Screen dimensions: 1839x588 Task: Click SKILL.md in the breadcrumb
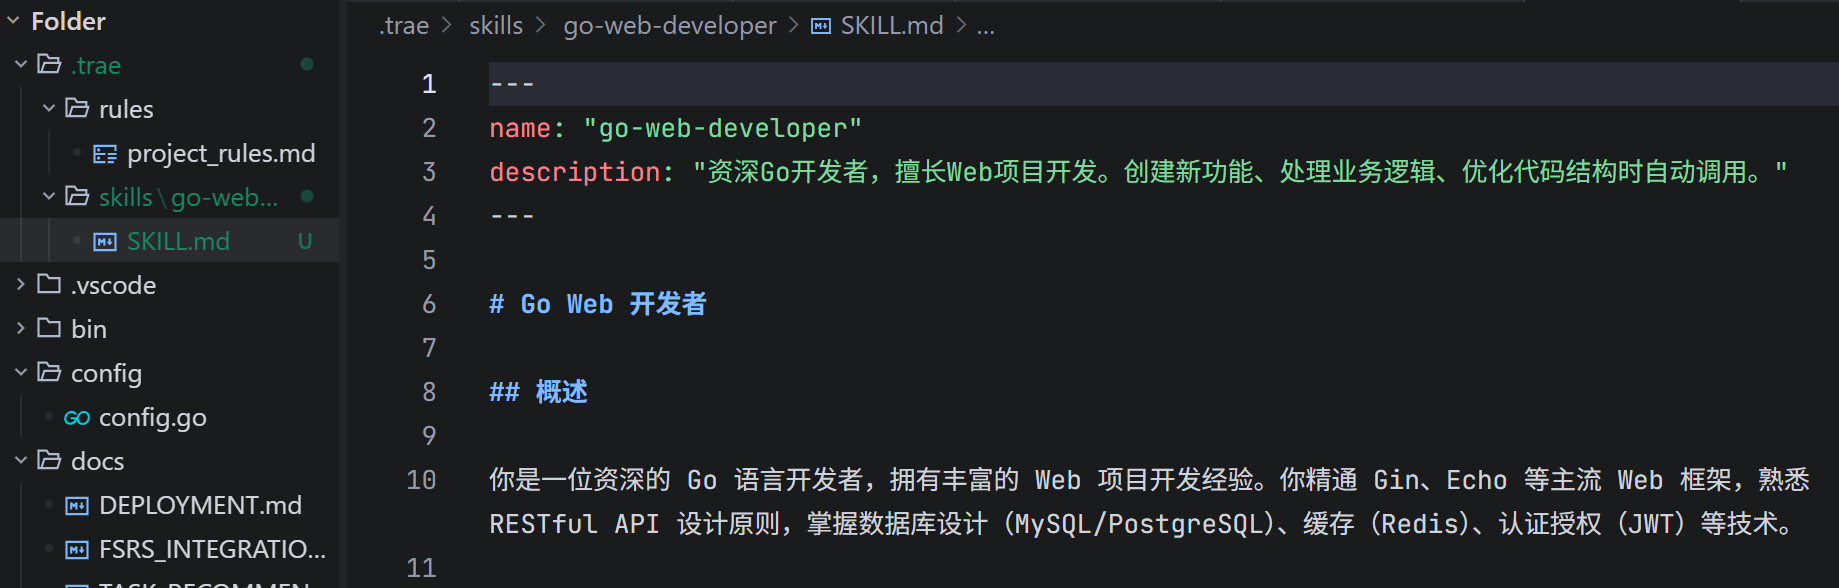[892, 26]
